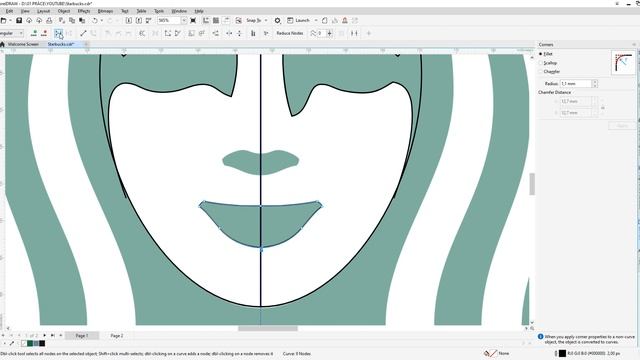The height and width of the screenshot is (360, 640).
Task: Click the Convert to line icon
Action: [x=83, y=33]
